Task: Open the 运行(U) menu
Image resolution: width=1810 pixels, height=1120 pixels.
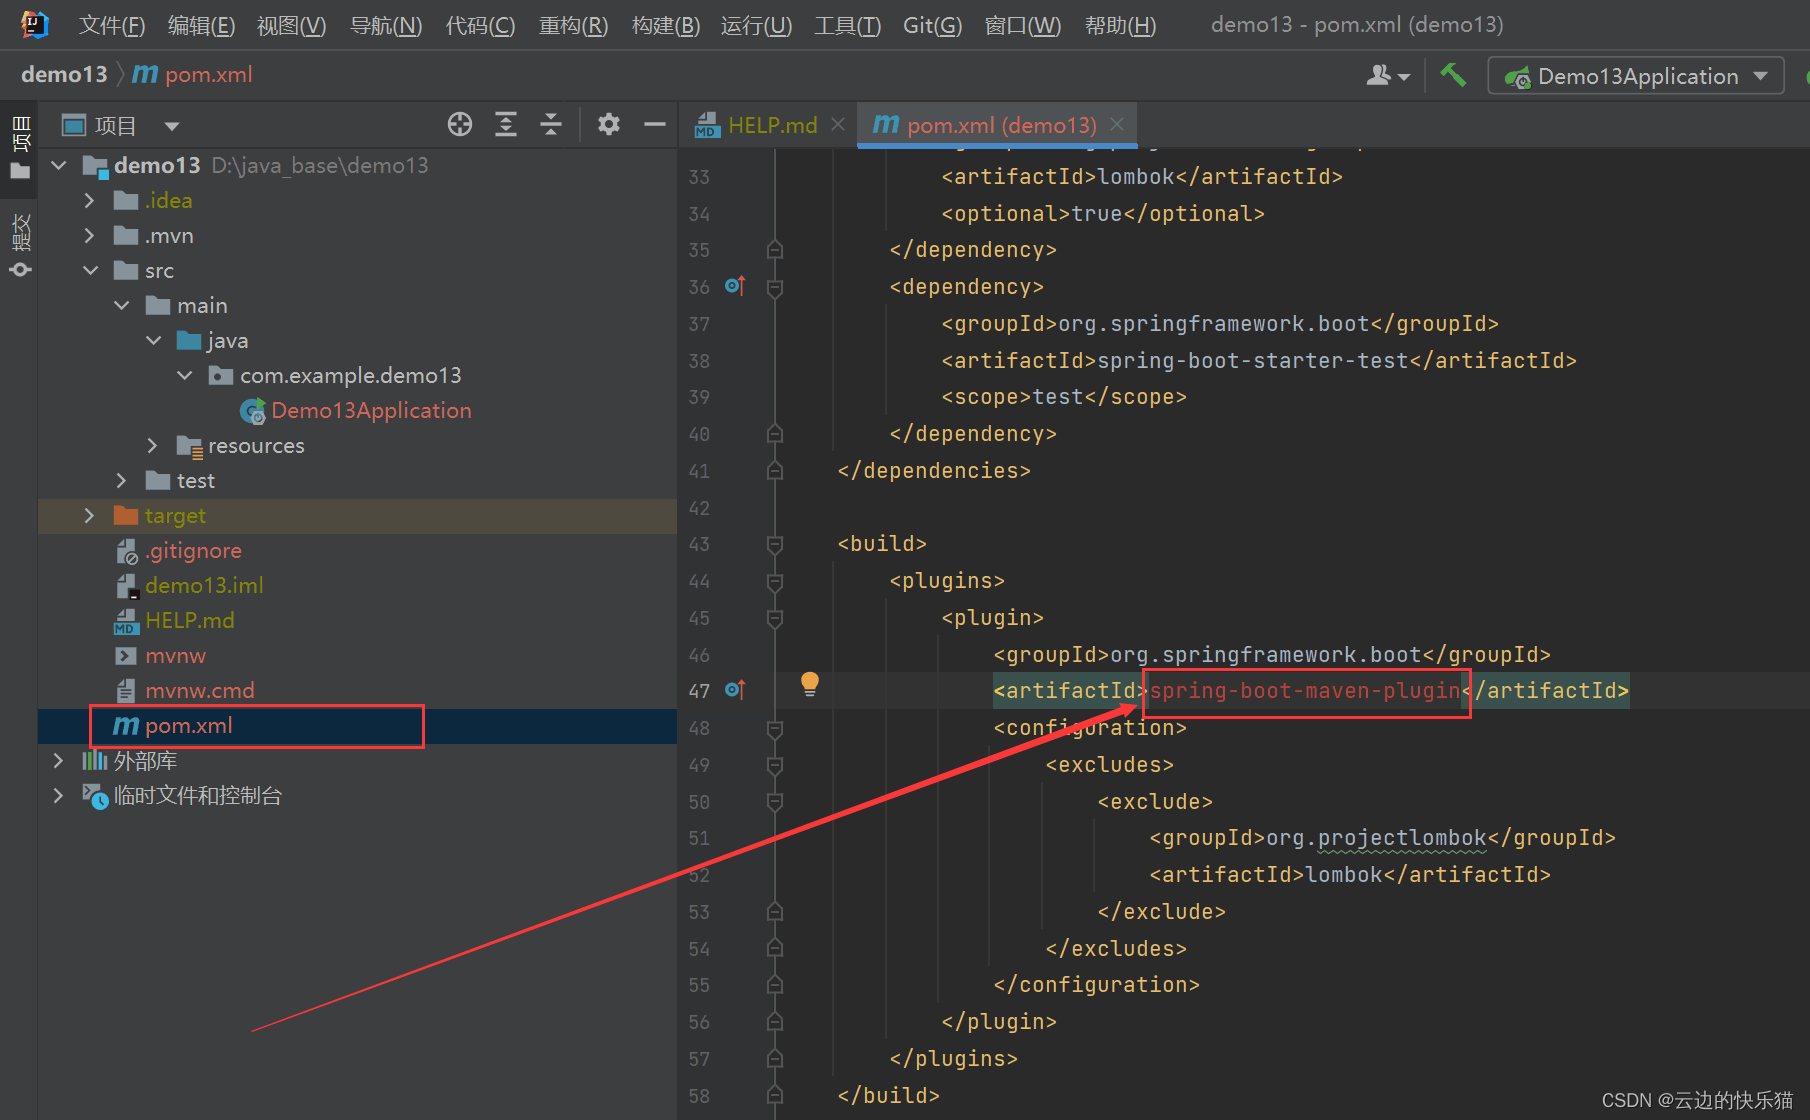Action: point(756,25)
